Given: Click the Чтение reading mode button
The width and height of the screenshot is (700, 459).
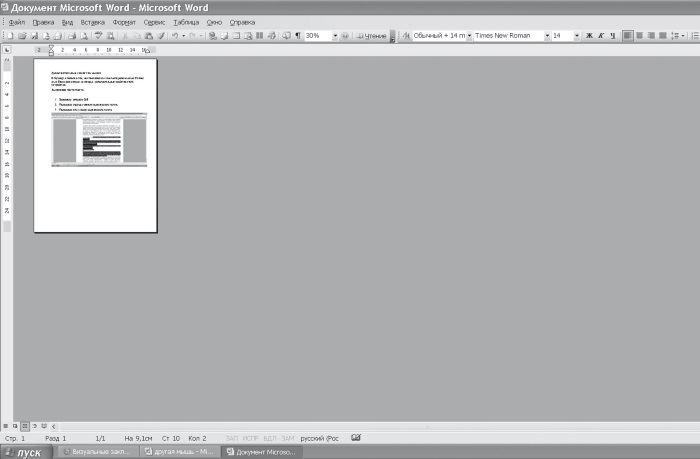Looking at the screenshot, I should [x=372, y=35].
